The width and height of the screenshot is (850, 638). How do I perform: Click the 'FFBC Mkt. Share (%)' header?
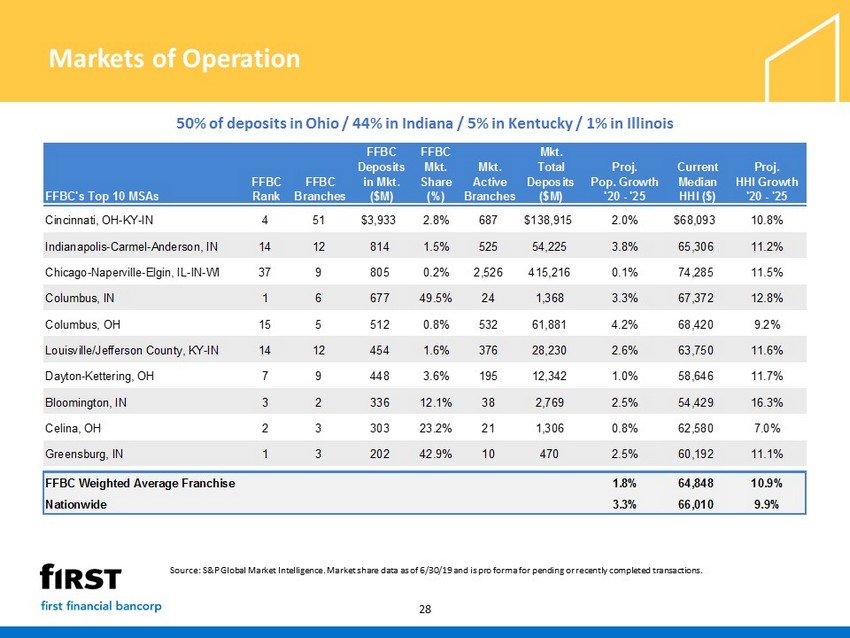tap(436, 174)
